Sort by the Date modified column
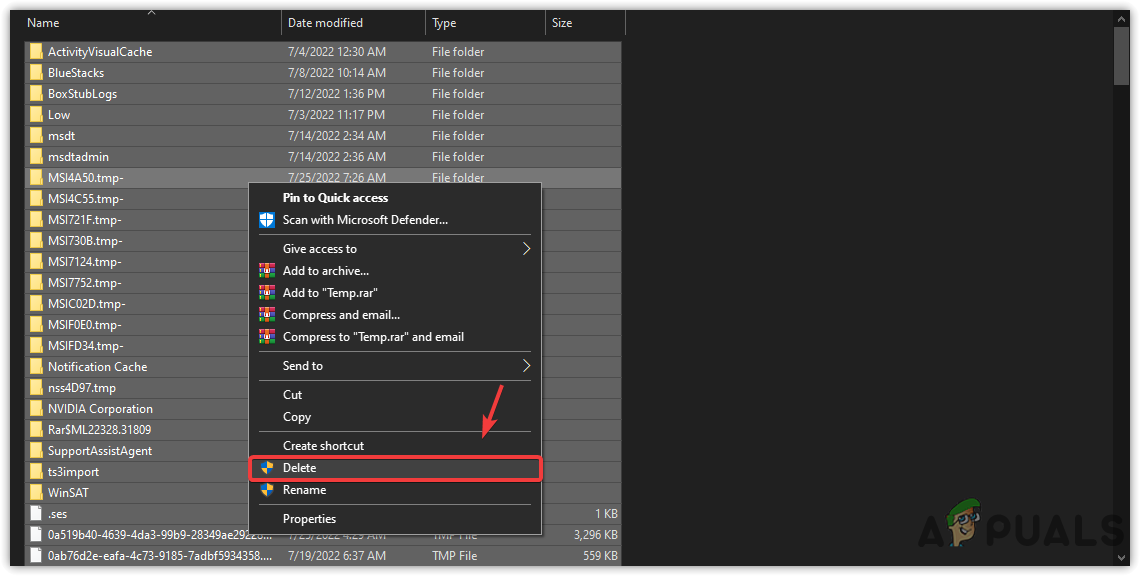The height and width of the screenshot is (576, 1140). (325, 22)
